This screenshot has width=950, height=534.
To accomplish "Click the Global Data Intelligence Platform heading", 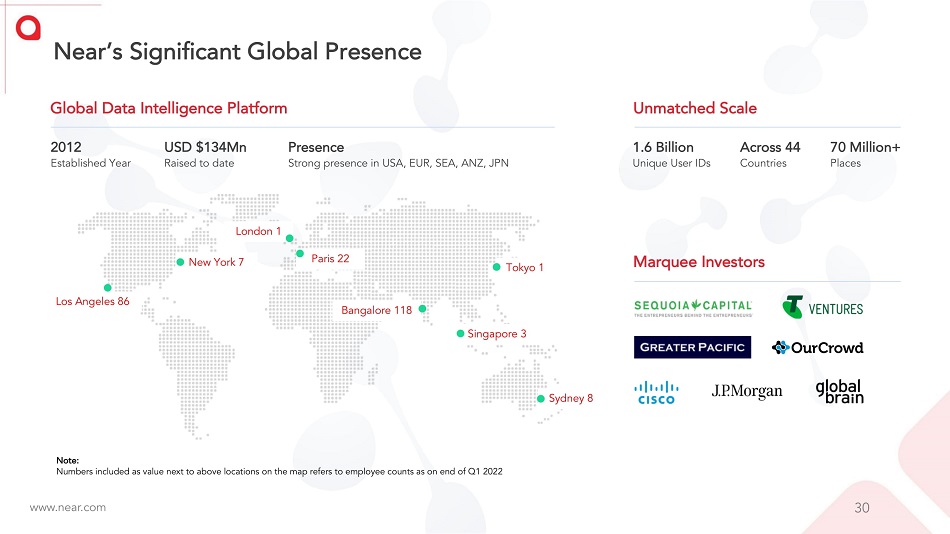I will (x=168, y=108).
